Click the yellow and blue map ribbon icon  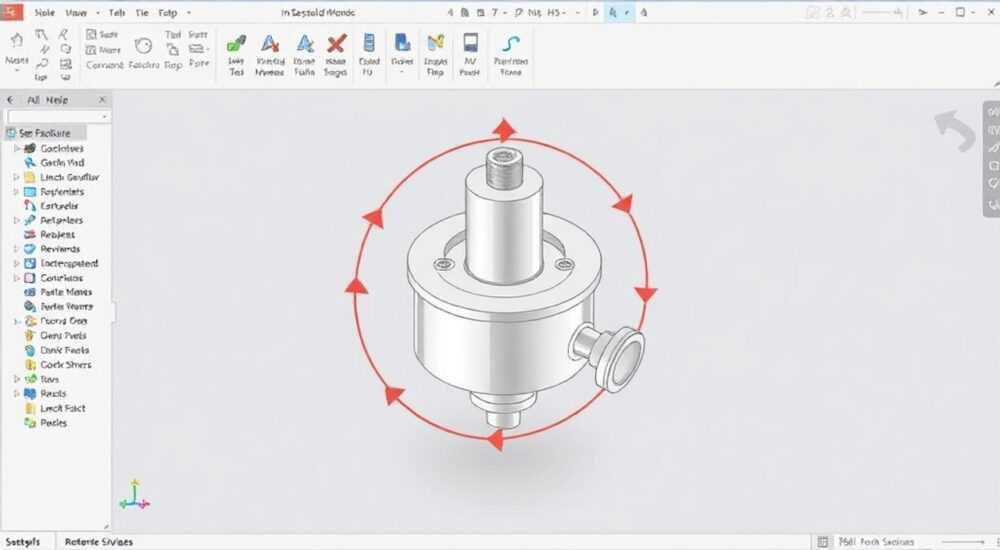pos(436,43)
